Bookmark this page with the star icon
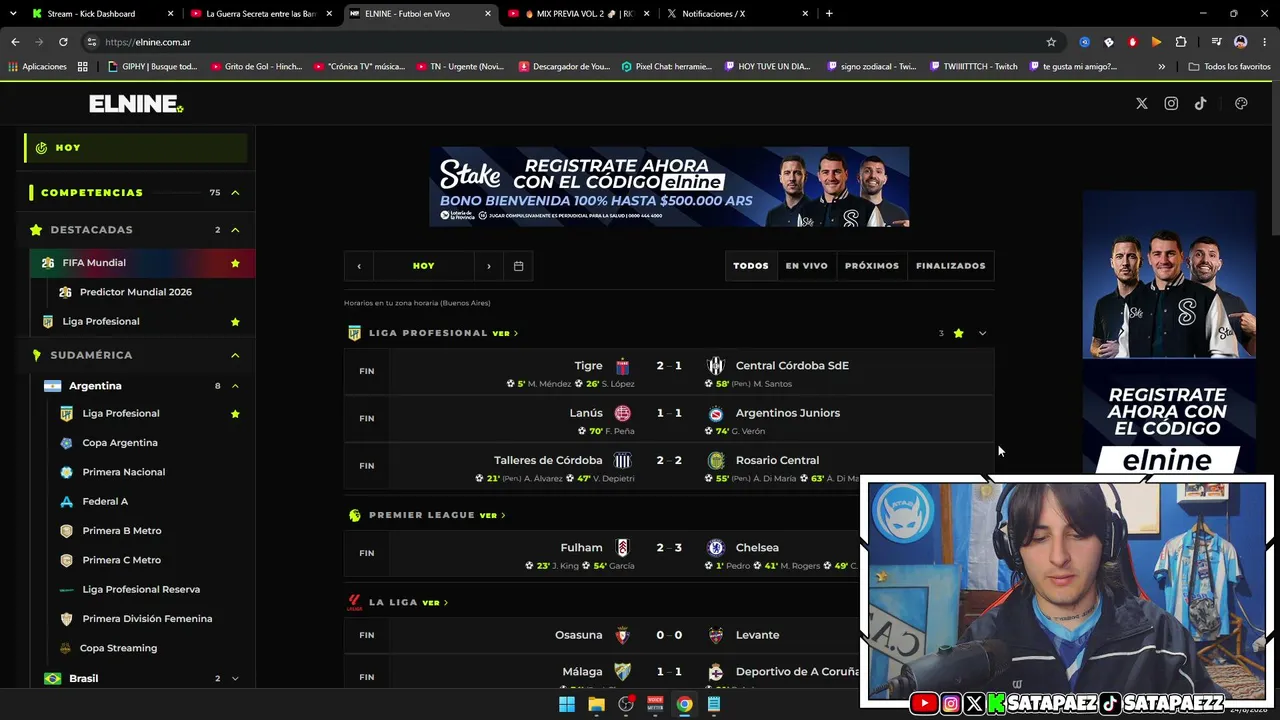The width and height of the screenshot is (1280, 720). (1051, 42)
